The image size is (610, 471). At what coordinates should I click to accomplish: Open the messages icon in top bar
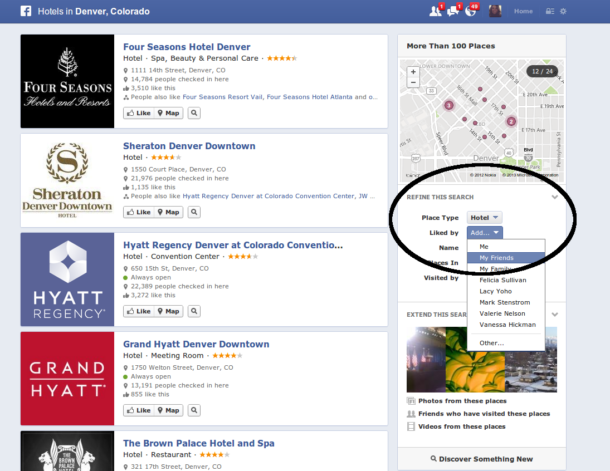point(452,11)
